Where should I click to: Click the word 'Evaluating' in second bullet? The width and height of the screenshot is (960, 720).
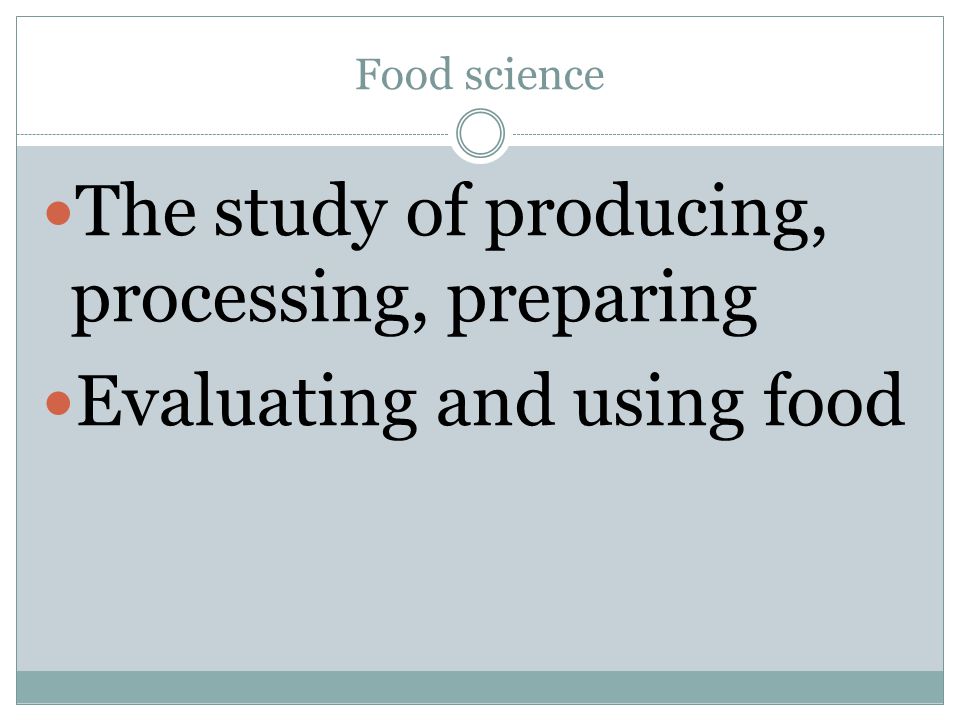coord(247,404)
